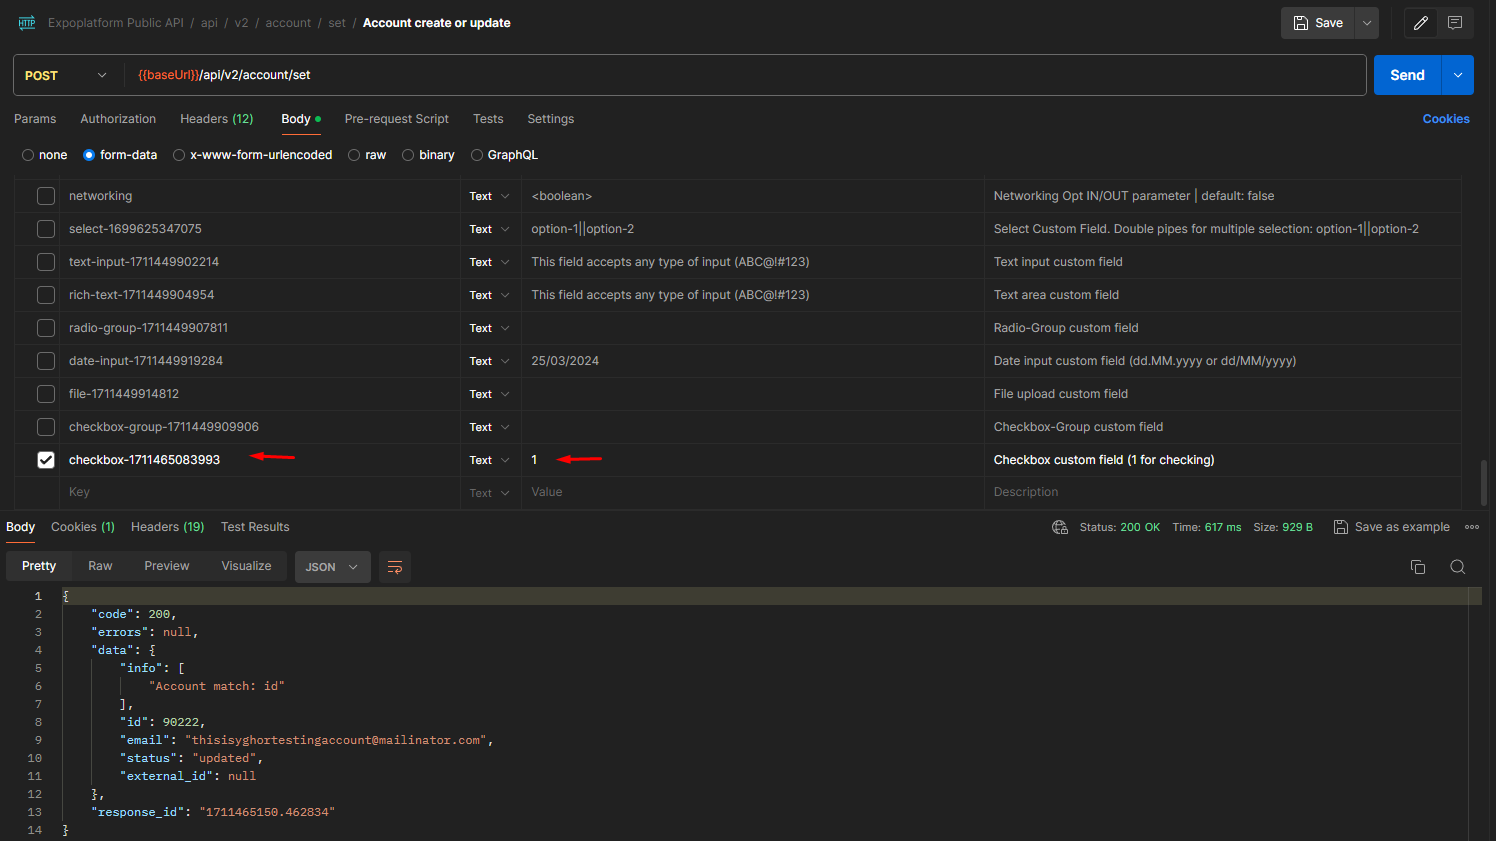Search the response with magnifier icon
The image size is (1496, 841).
tap(1458, 566)
